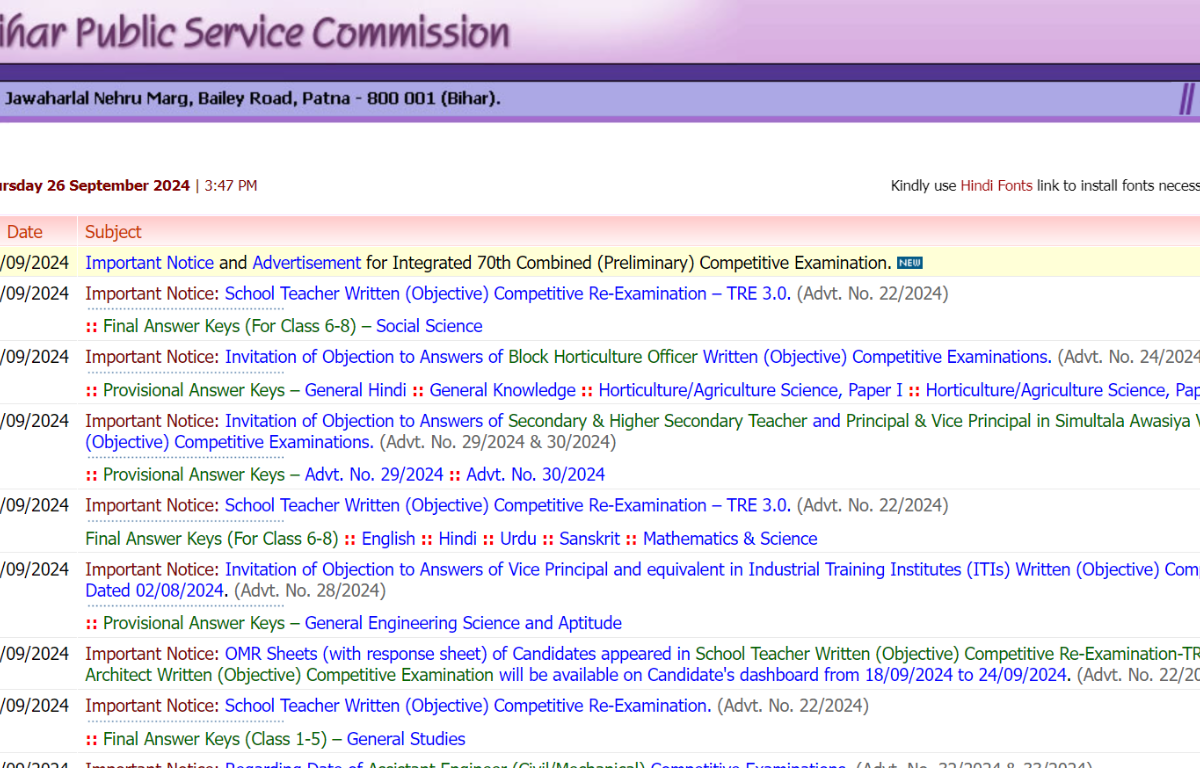The image size is (1200, 768).
Task: Open Hindi final answer key for Class 6-8
Action: (x=457, y=539)
